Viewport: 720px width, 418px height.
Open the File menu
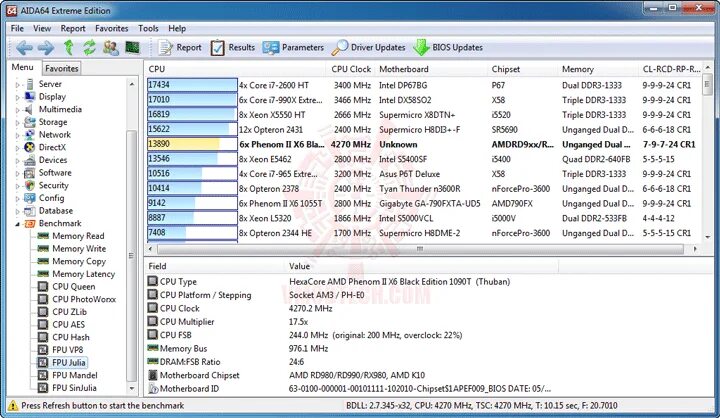point(17,28)
